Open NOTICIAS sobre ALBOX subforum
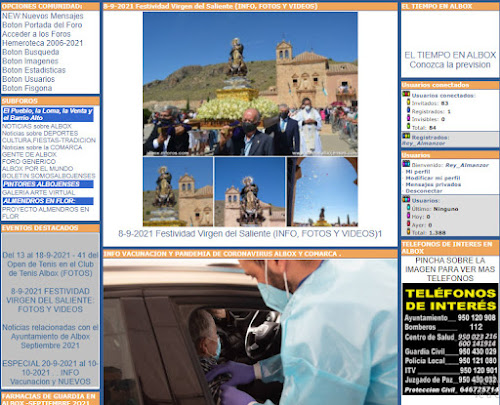This screenshot has width=500, height=405. [37, 126]
